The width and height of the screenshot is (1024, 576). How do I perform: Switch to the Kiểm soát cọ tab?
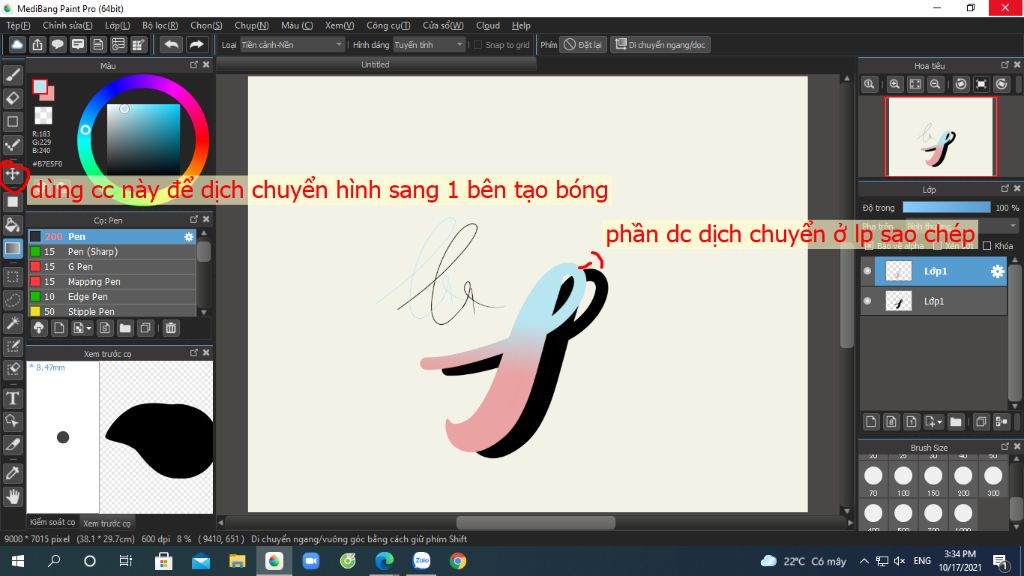tap(52, 522)
